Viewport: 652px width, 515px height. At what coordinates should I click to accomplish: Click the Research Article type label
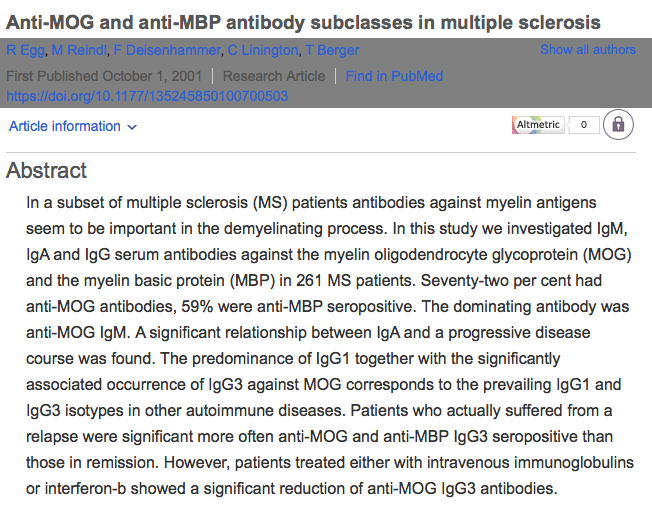(x=273, y=76)
